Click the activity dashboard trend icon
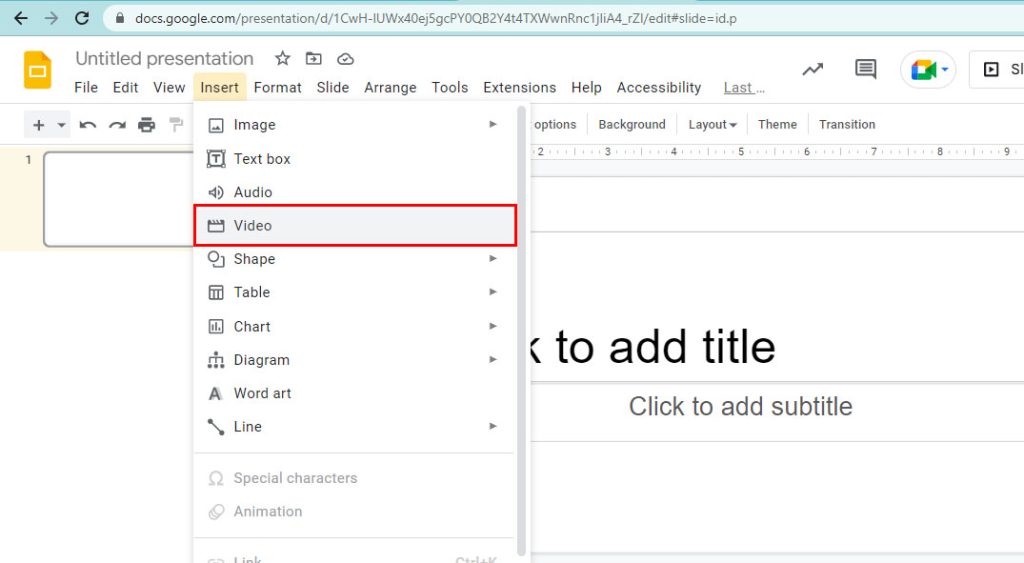The height and width of the screenshot is (563, 1024). coord(813,69)
